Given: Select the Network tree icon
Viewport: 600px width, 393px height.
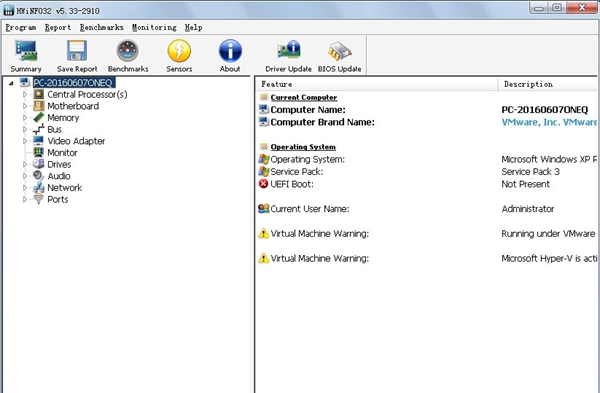Looking at the screenshot, I should pyautogui.click(x=39, y=188).
